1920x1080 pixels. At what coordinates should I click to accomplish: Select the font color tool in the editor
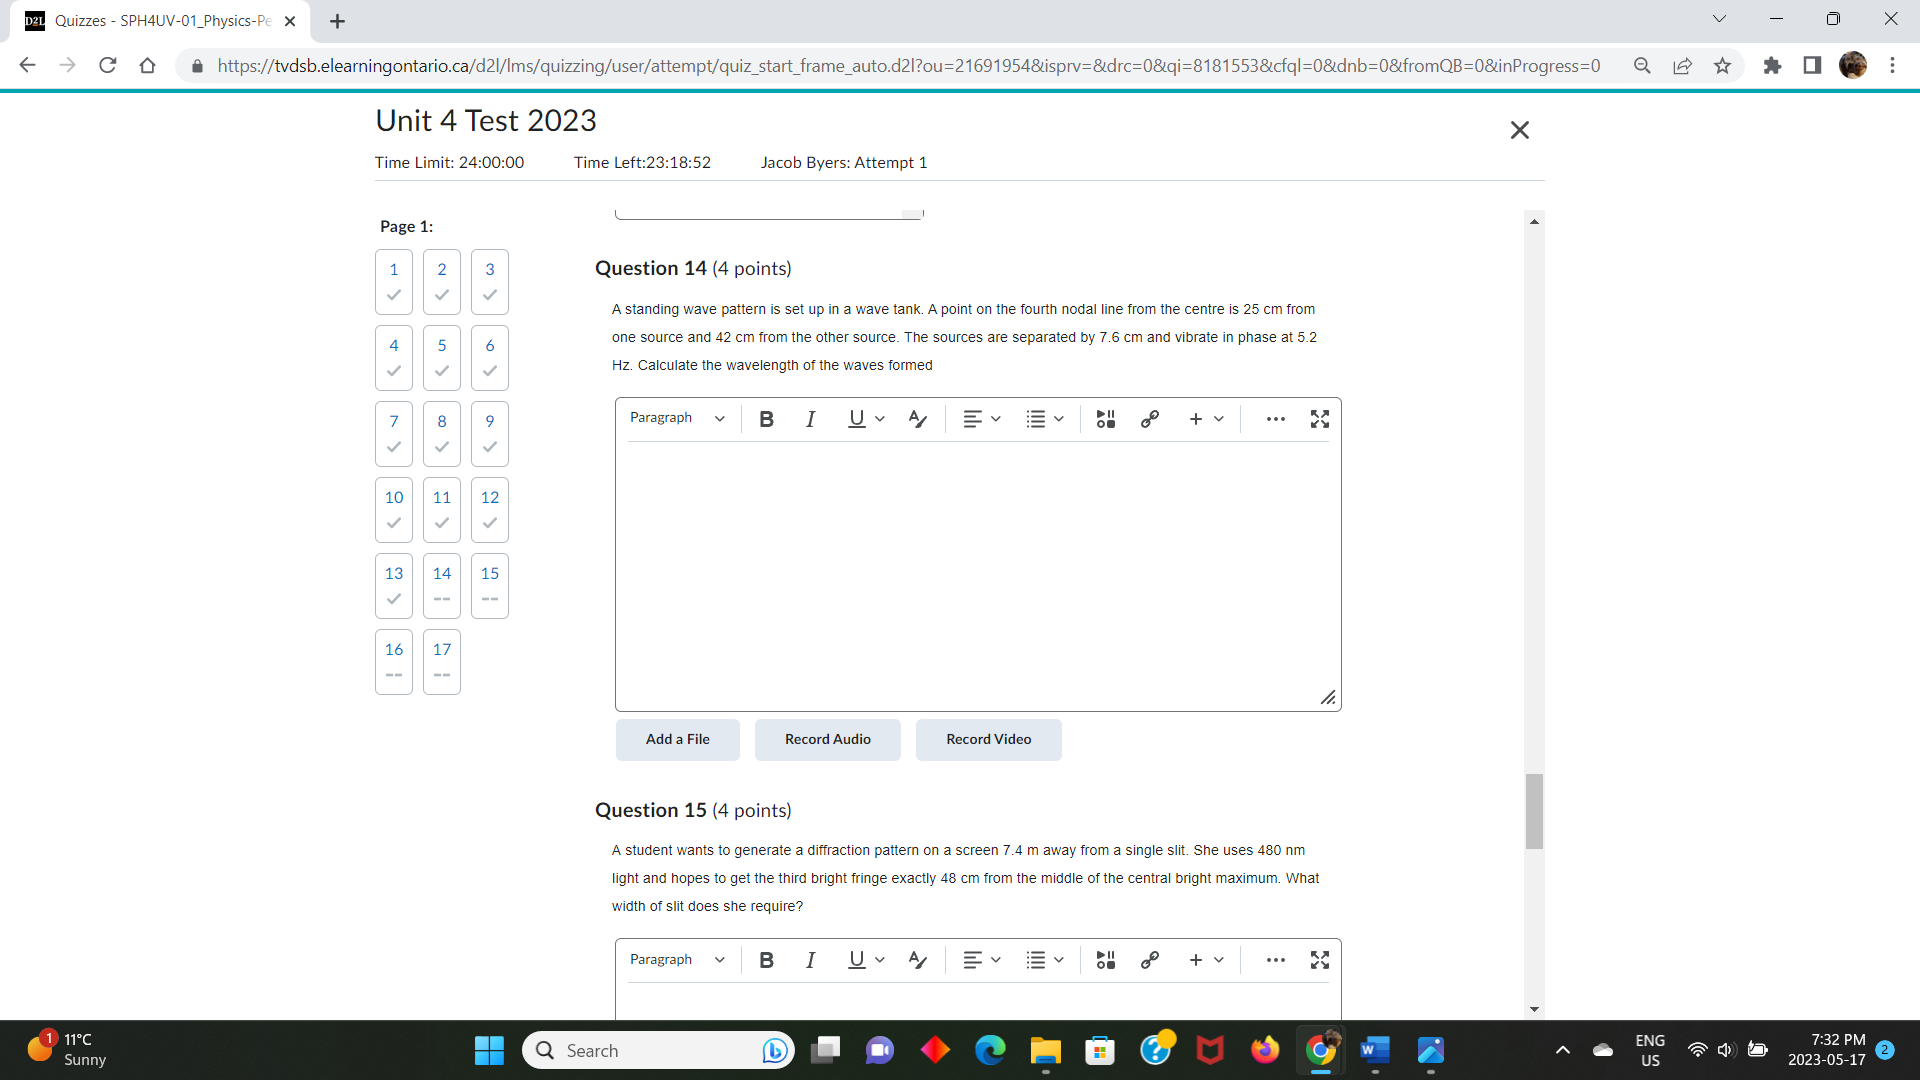tap(918, 418)
